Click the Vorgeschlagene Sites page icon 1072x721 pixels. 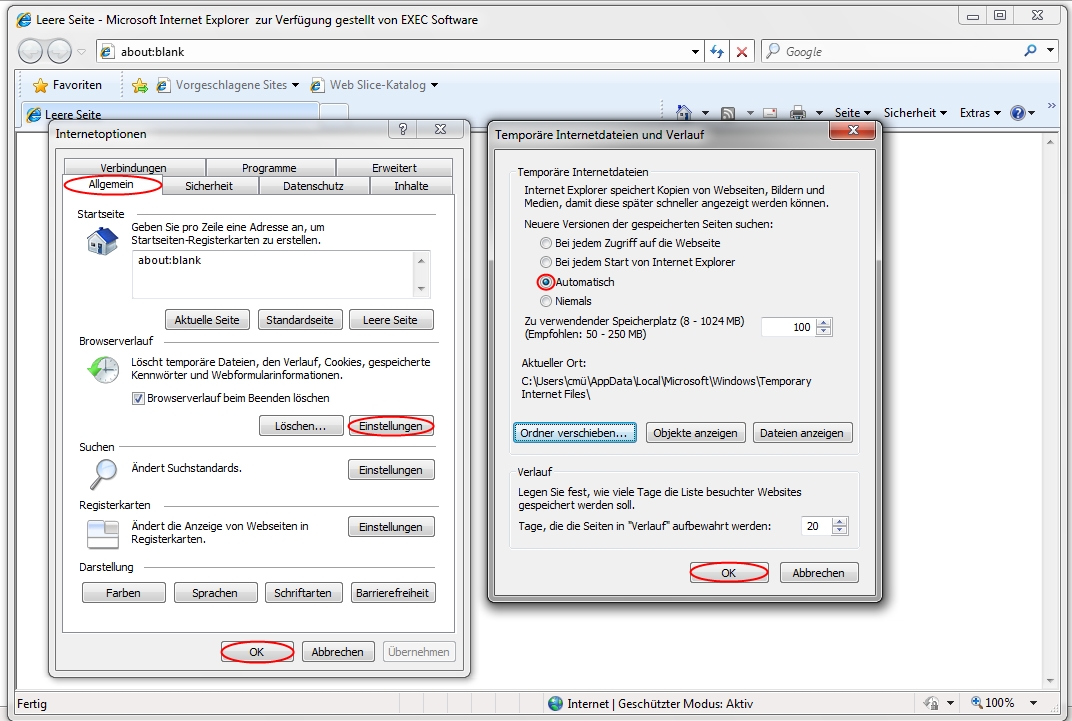pyautogui.click(x=163, y=85)
